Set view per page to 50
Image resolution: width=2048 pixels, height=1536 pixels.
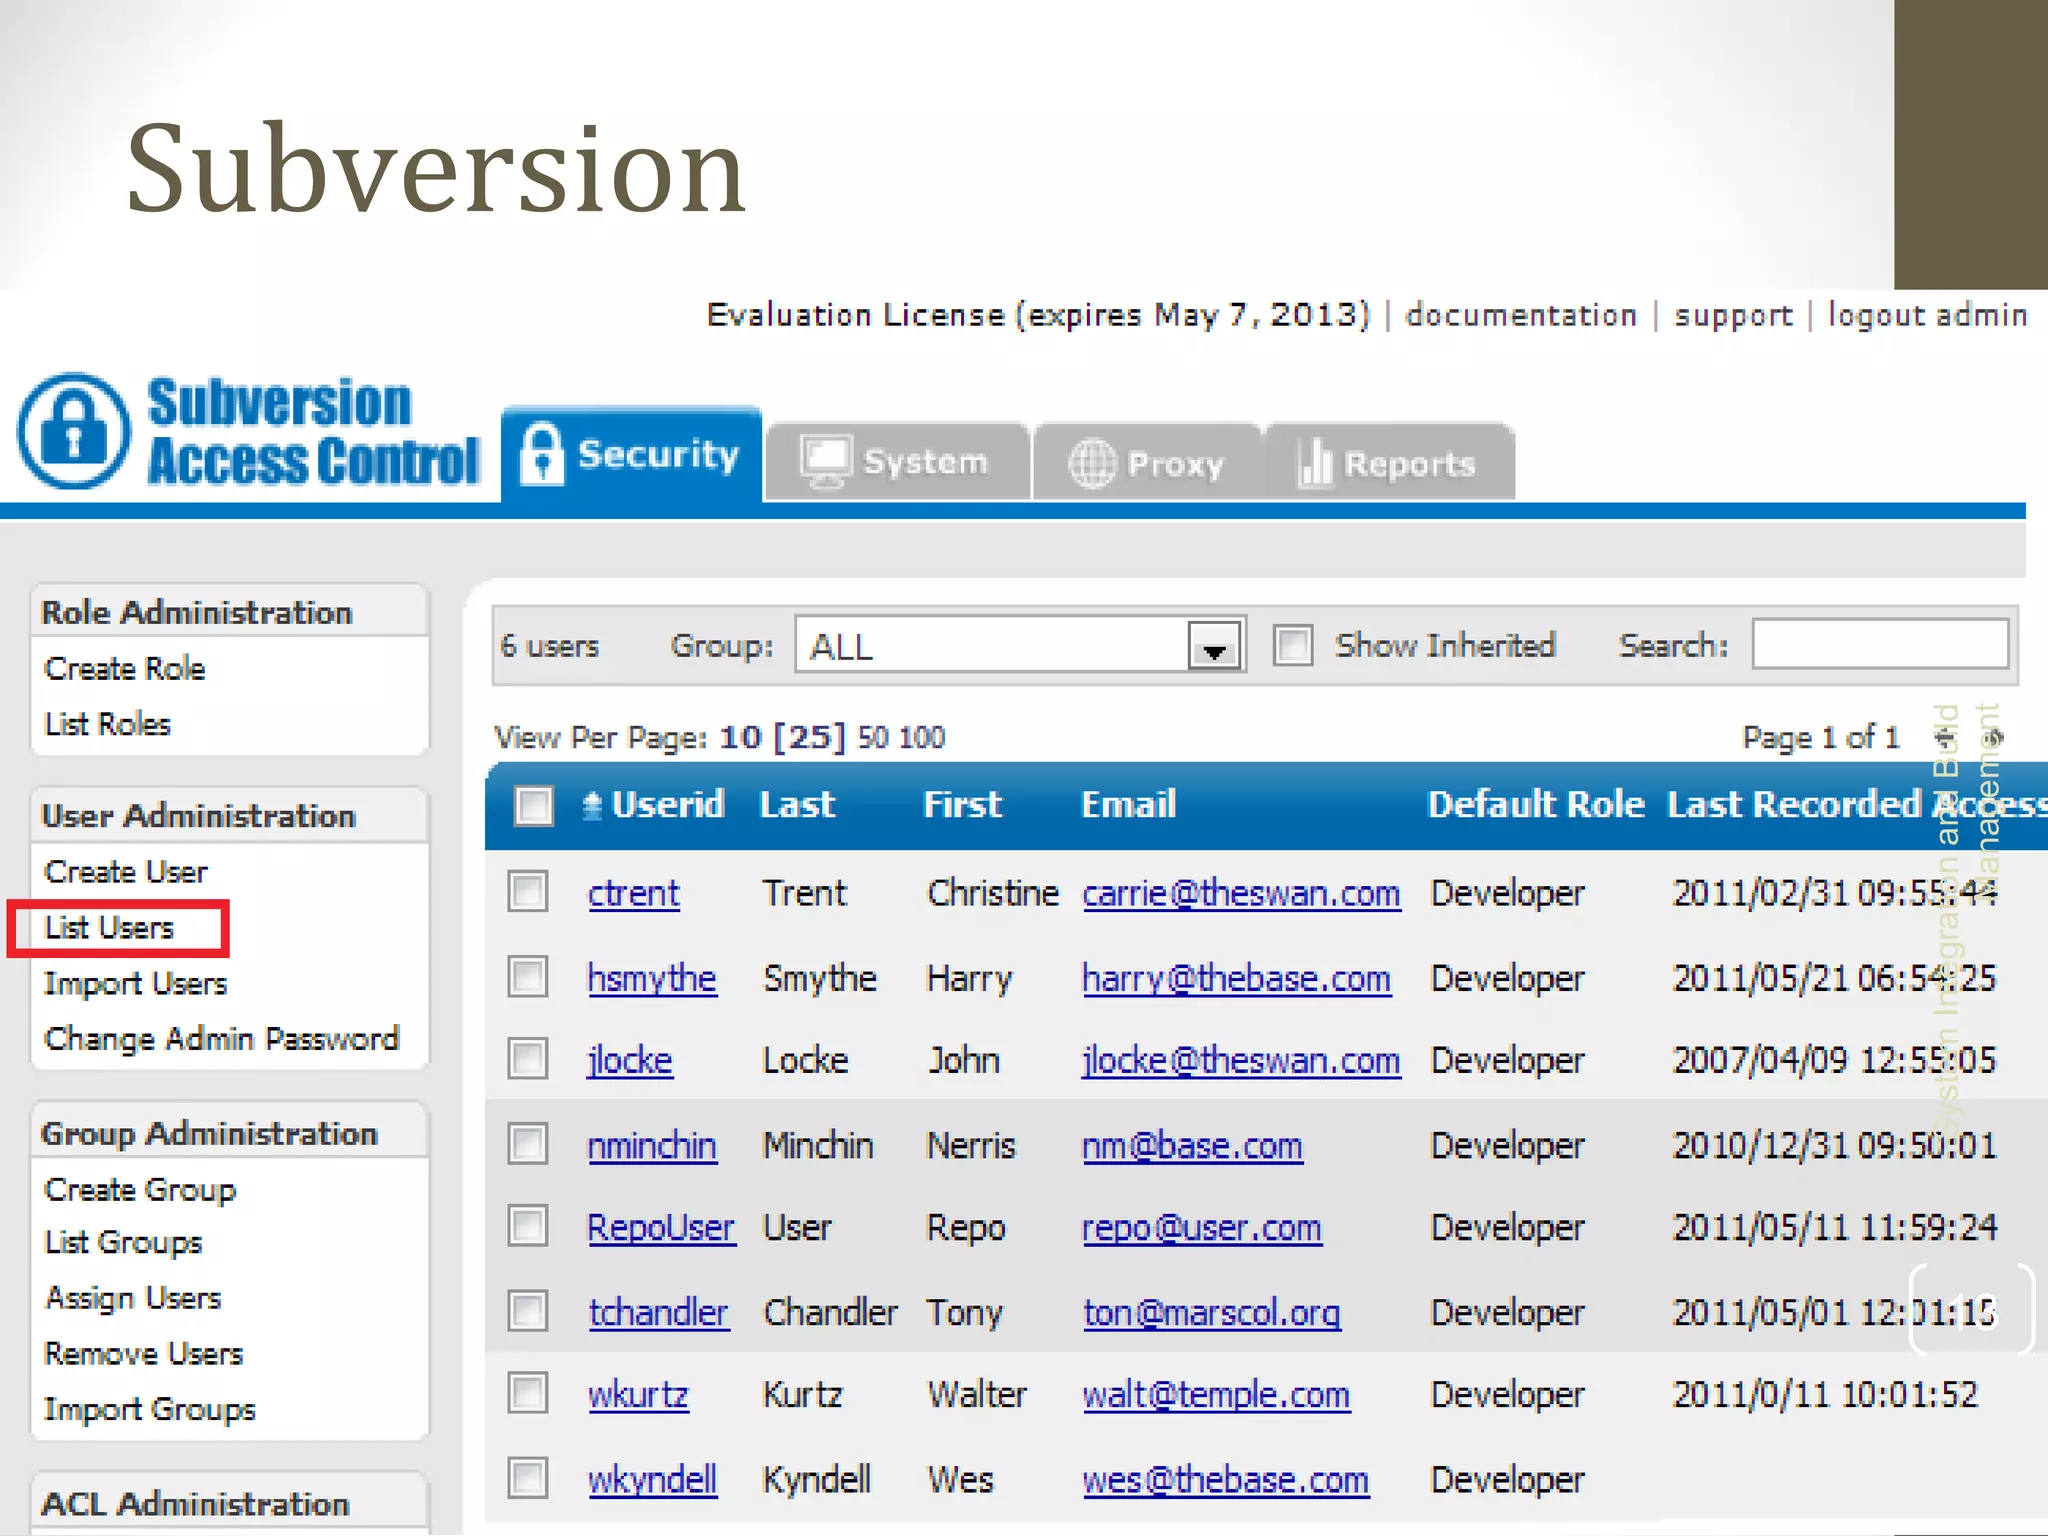point(872,738)
